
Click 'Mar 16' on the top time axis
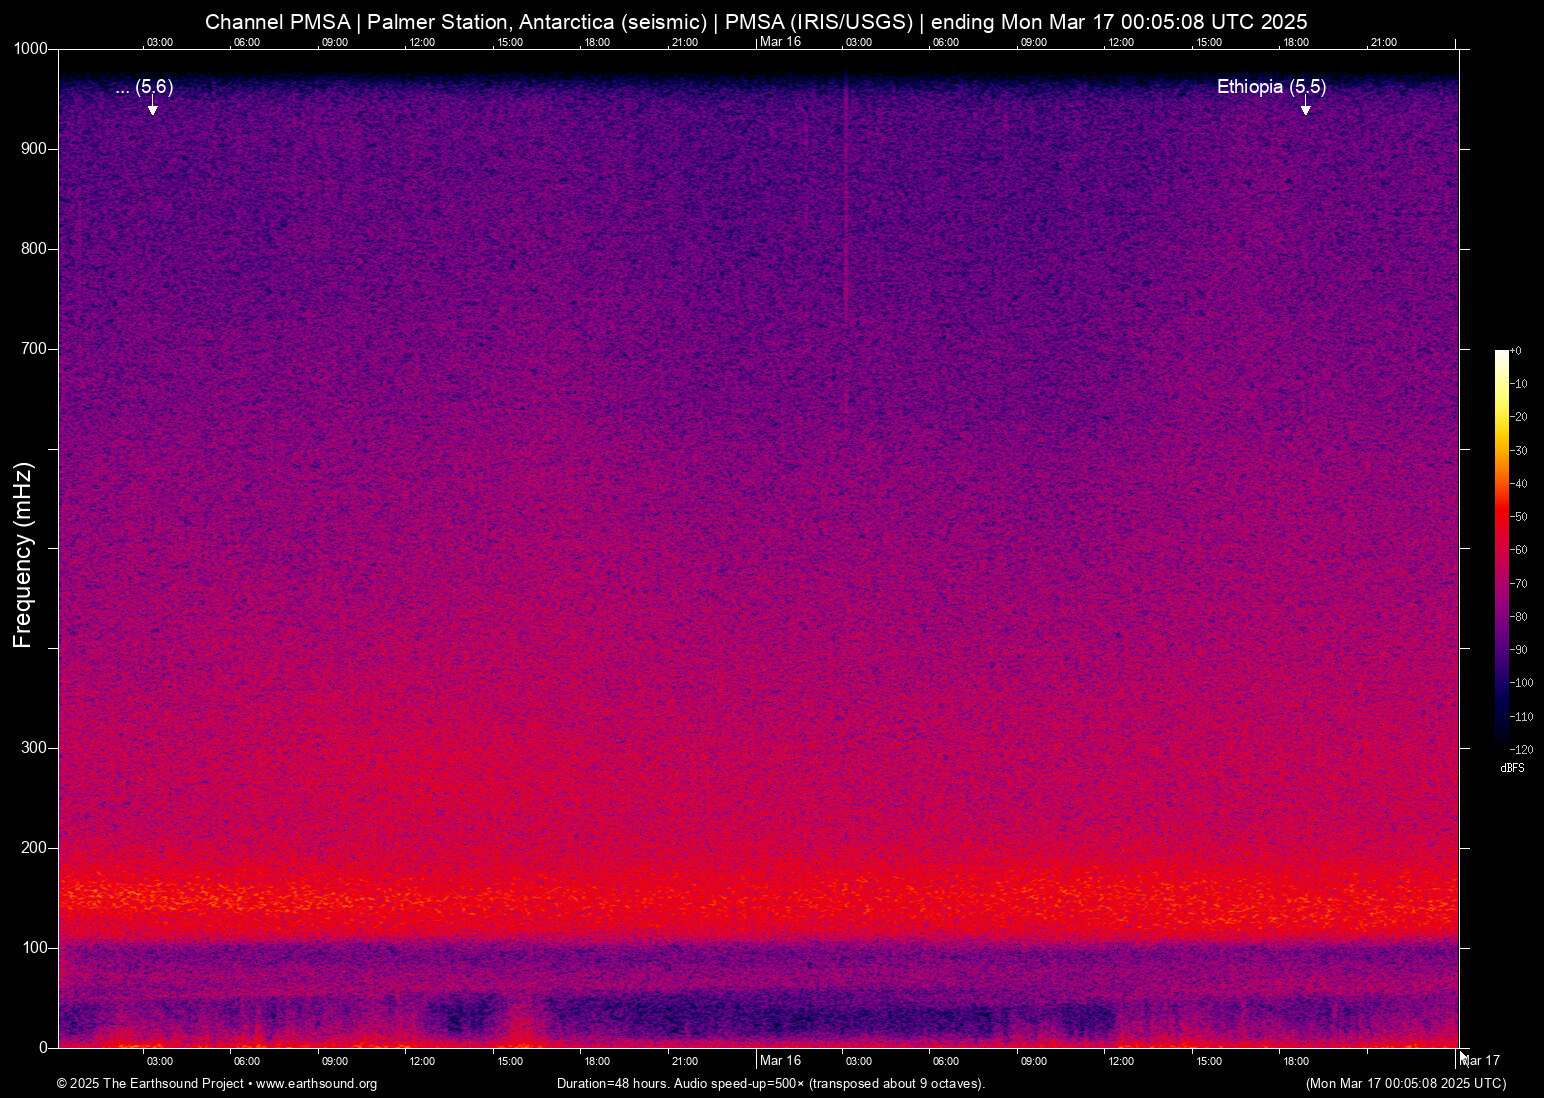(780, 41)
